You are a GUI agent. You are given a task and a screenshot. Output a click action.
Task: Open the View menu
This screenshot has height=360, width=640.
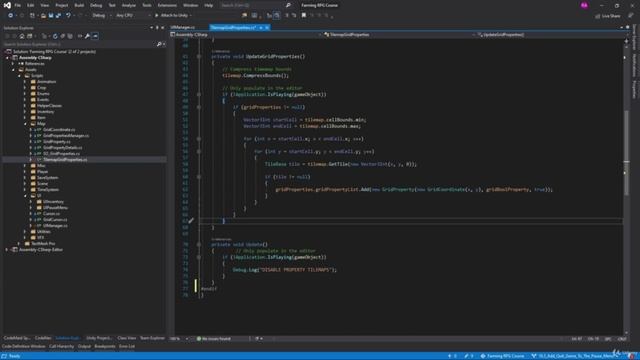coord(44,5)
